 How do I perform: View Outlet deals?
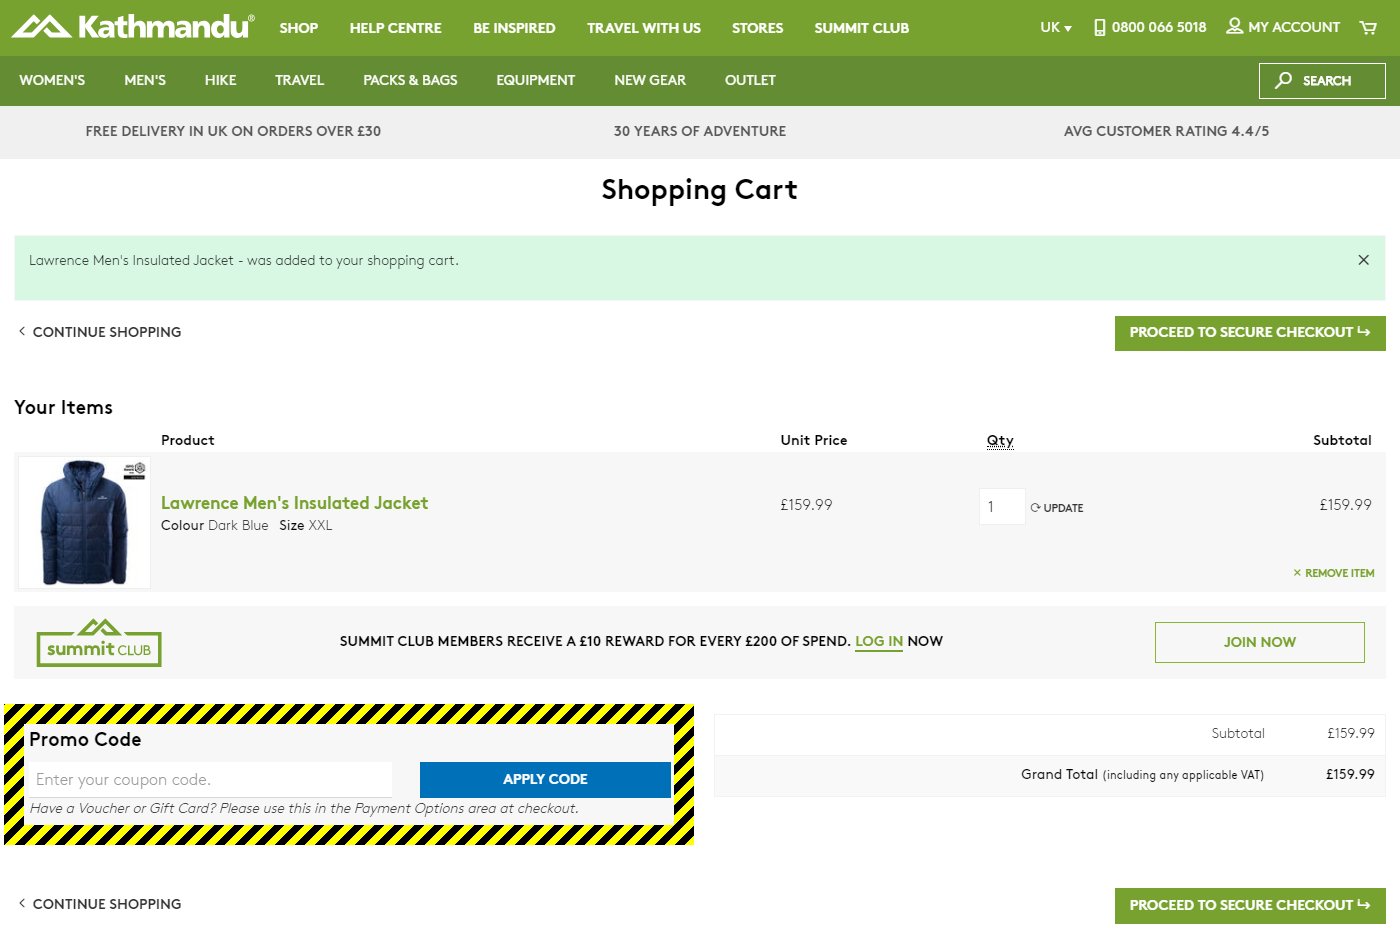[750, 80]
